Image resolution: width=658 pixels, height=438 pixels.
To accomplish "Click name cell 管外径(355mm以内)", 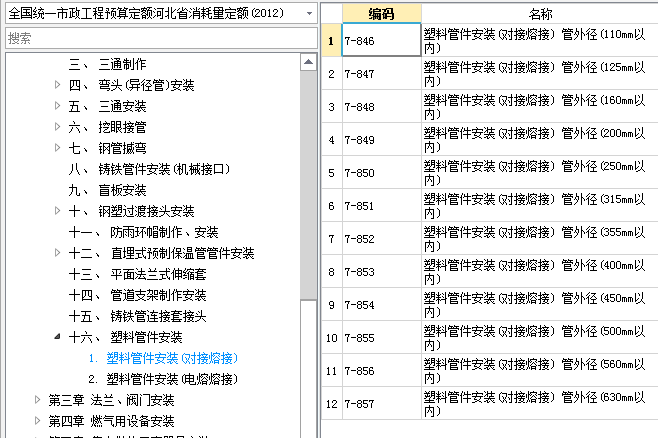I will pyautogui.click(x=540, y=239).
